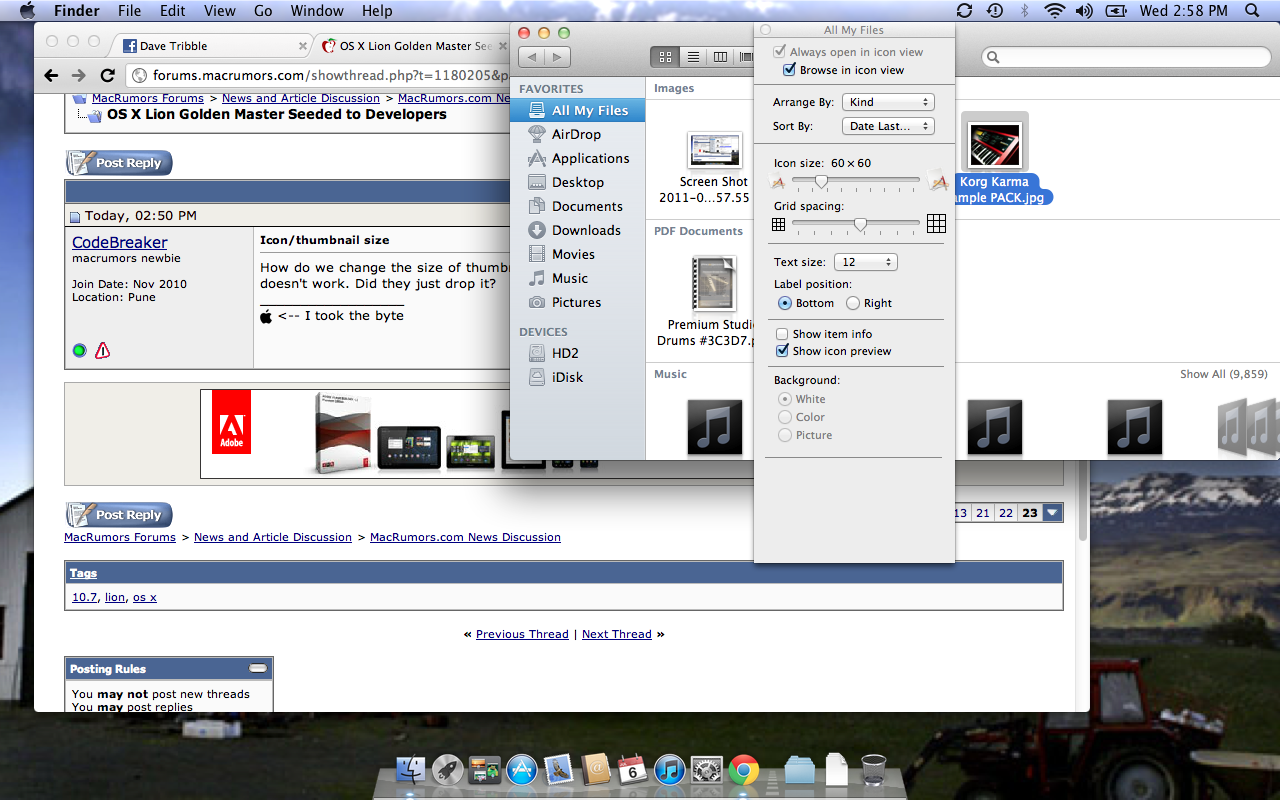Open System Preferences from the Dock
The width and height of the screenshot is (1280, 800).
(x=706, y=769)
